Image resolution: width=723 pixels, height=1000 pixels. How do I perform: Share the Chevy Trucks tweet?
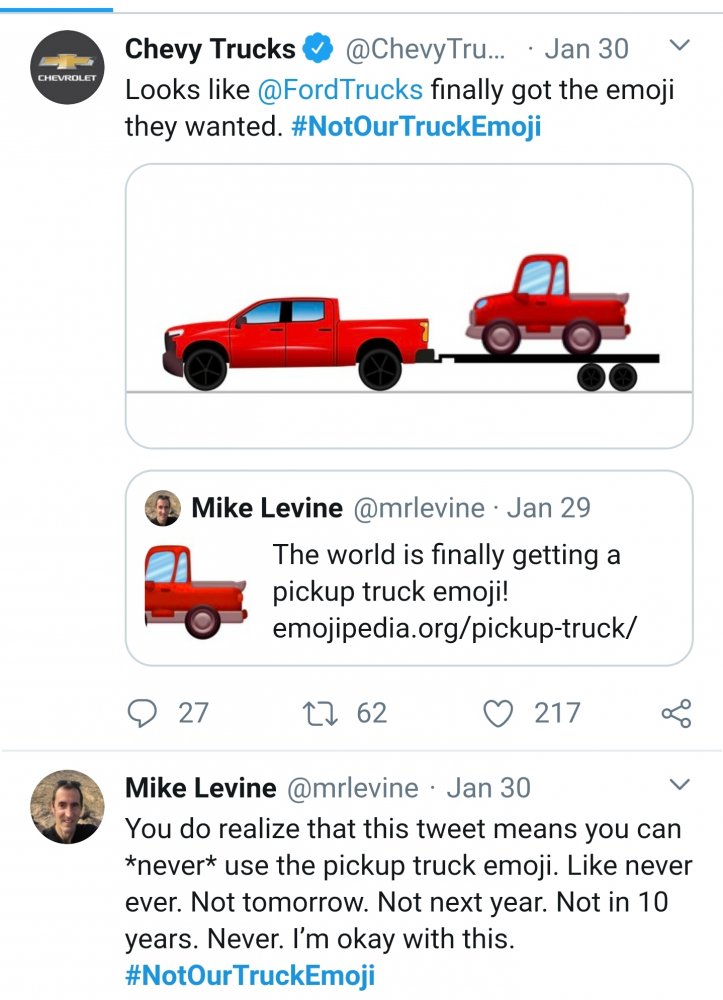676,713
